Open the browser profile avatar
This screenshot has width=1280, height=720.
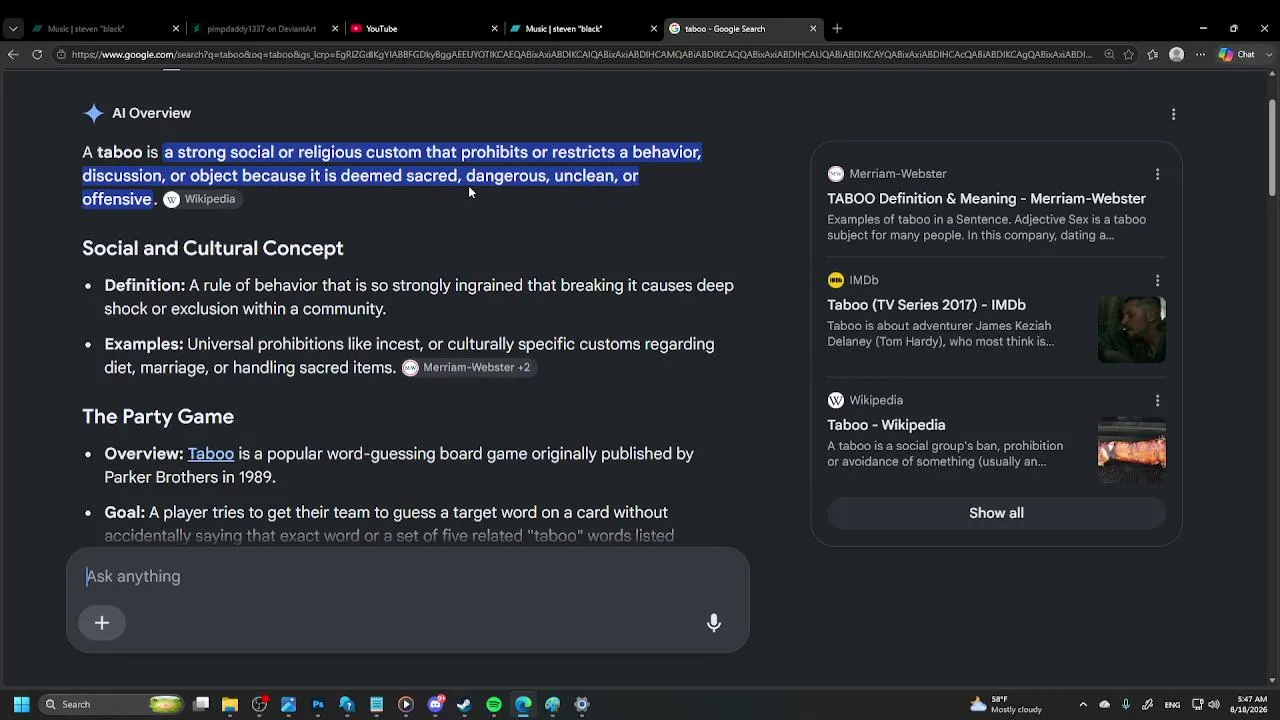[1177, 55]
